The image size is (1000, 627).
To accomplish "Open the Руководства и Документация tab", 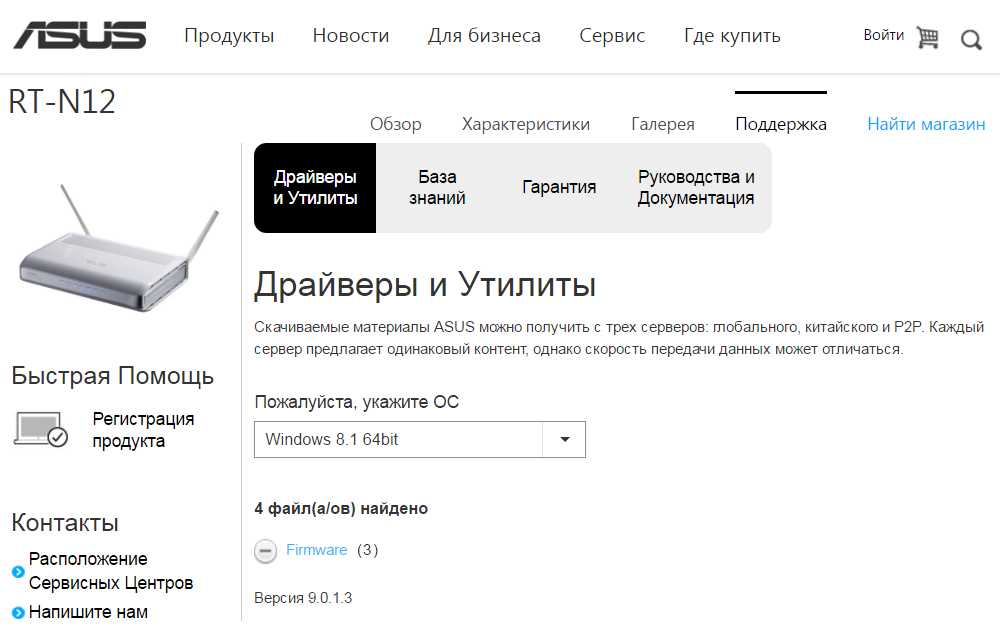I will click(696, 187).
